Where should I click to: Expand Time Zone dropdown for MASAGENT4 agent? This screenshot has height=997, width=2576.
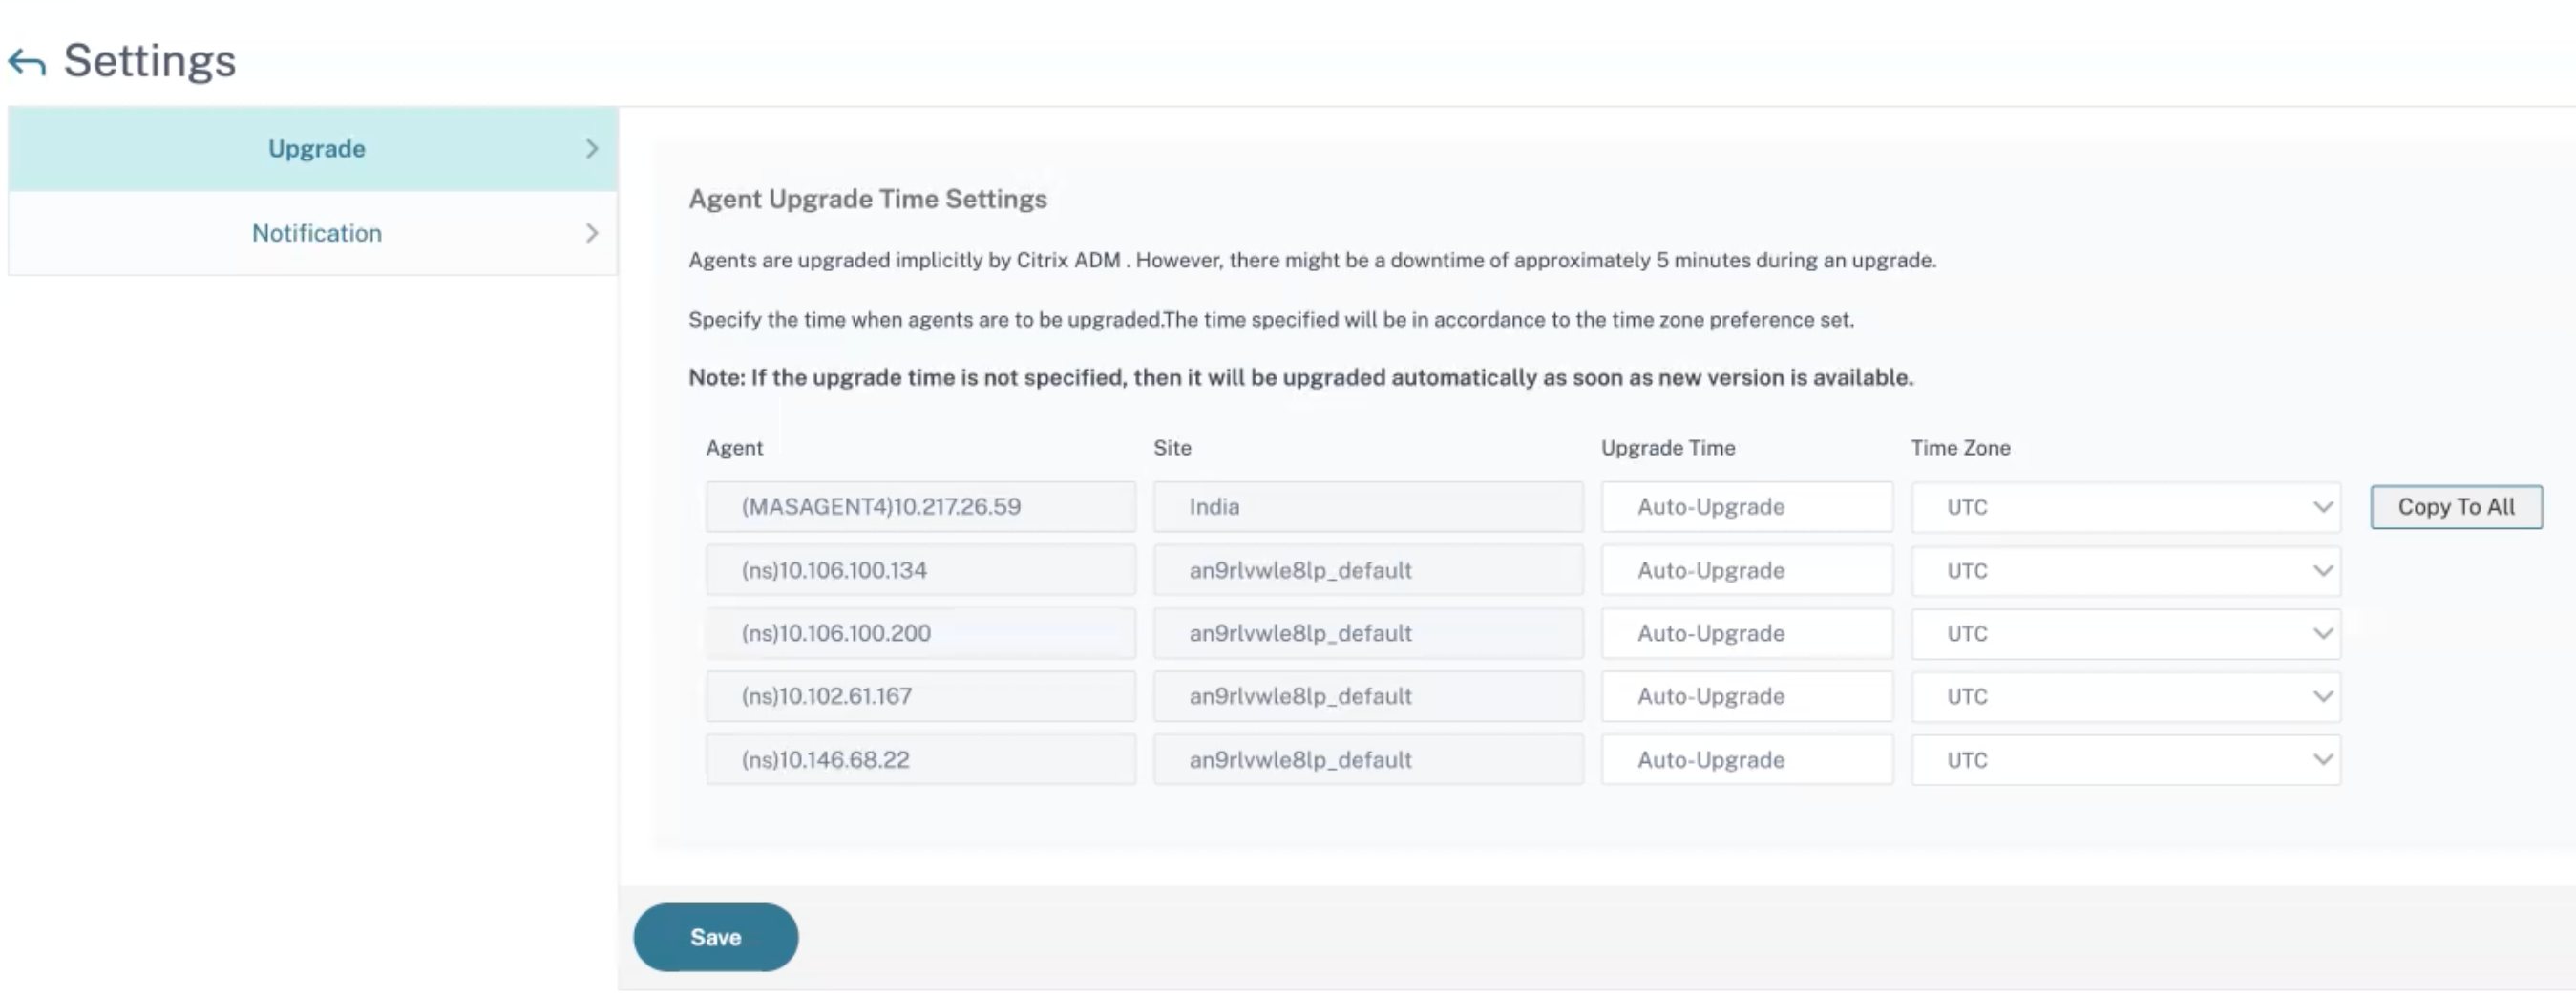(x=2126, y=507)
